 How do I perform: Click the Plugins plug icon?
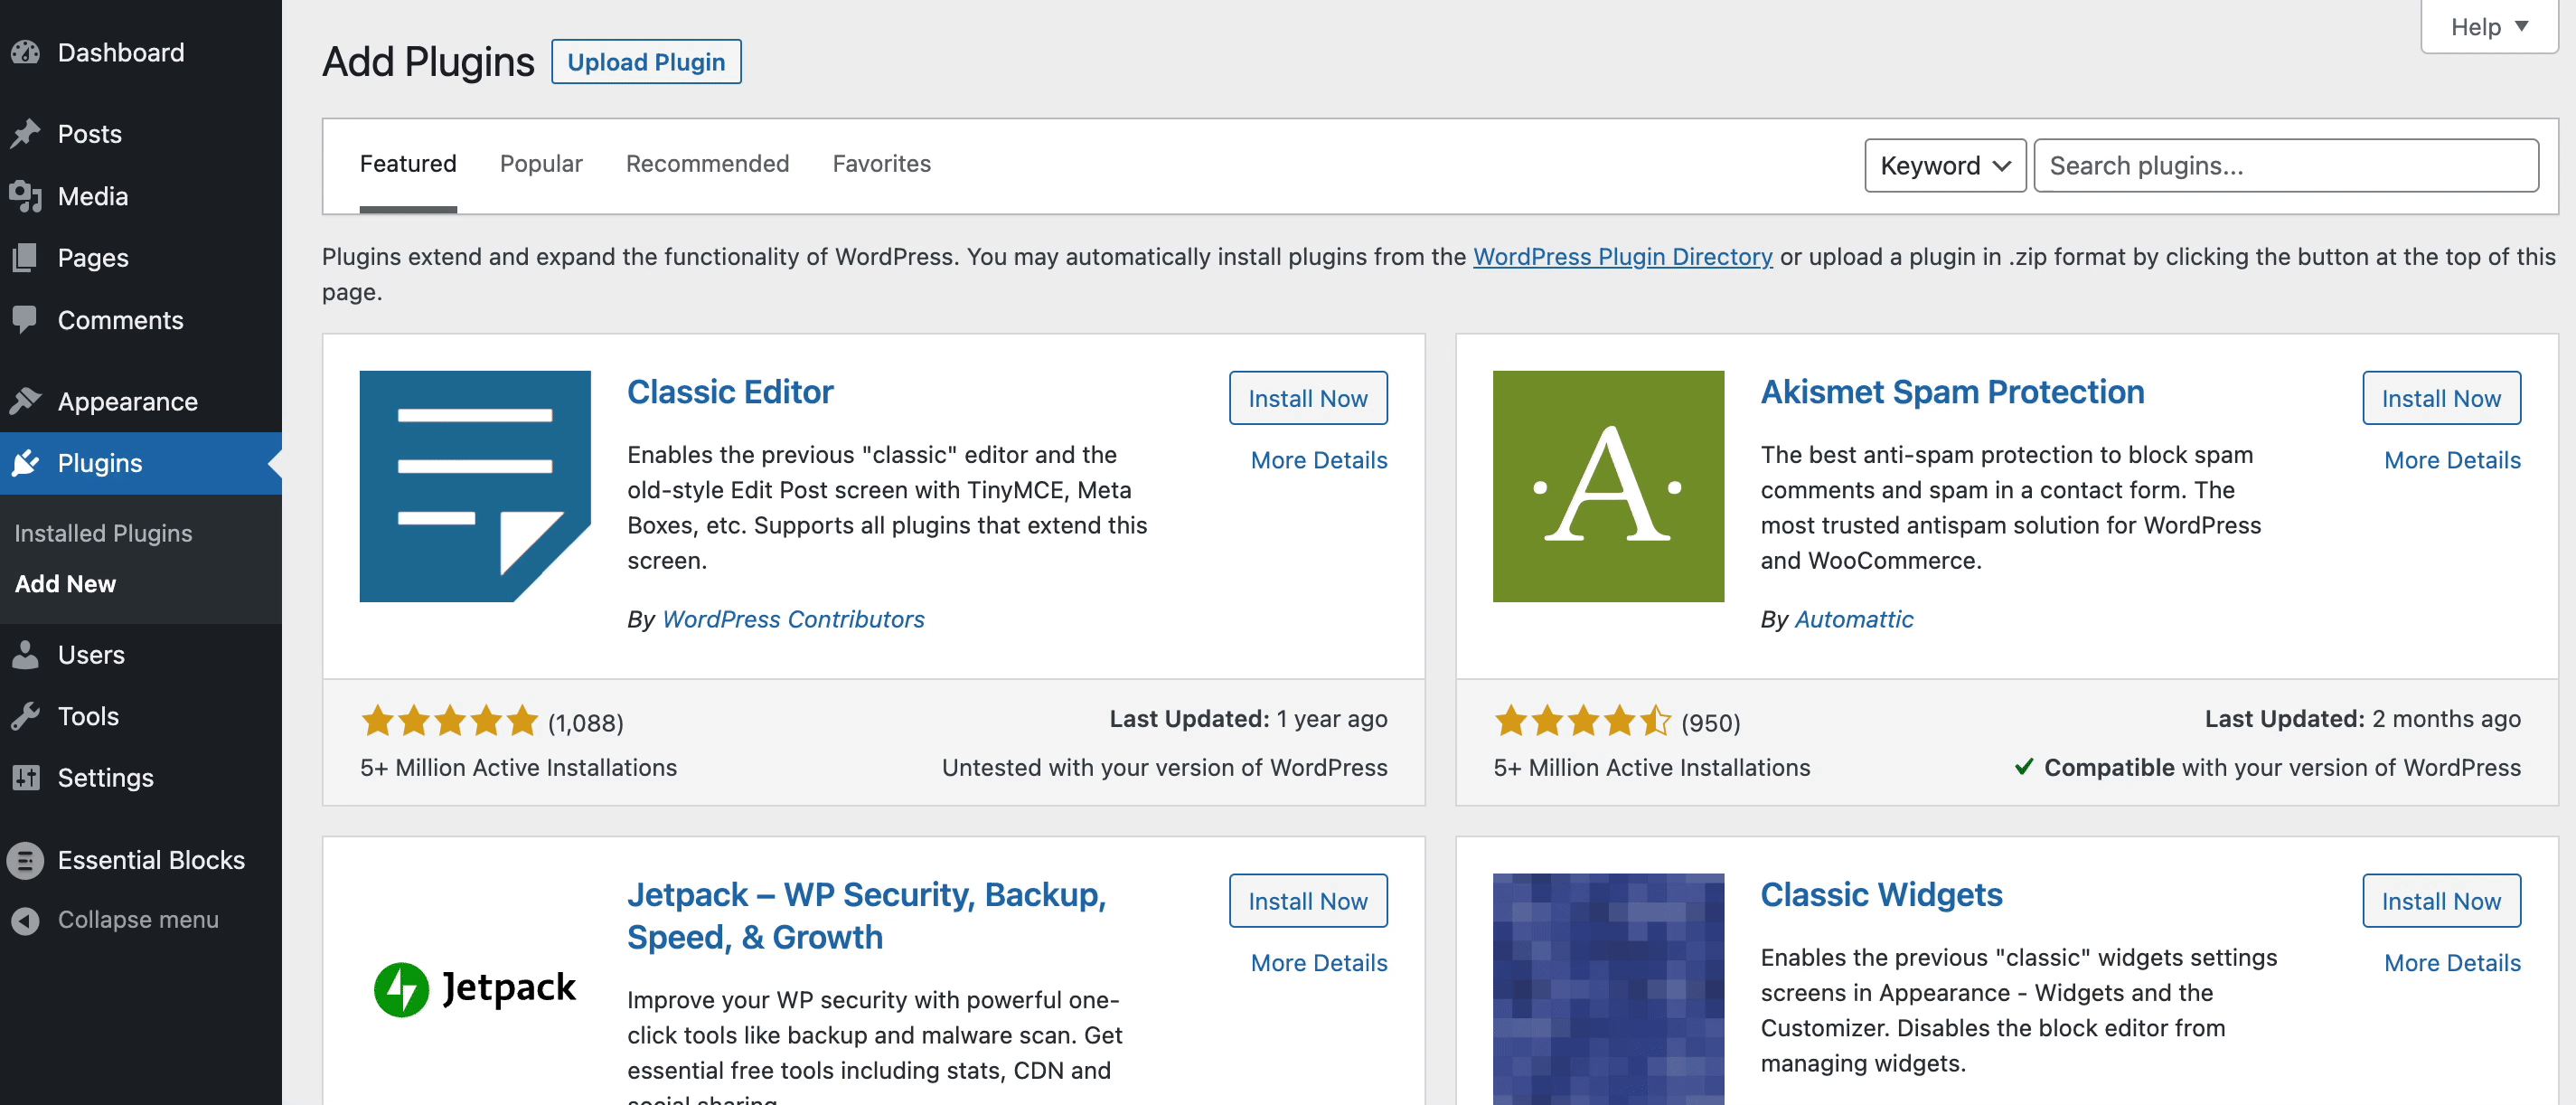tap(26, 463)
